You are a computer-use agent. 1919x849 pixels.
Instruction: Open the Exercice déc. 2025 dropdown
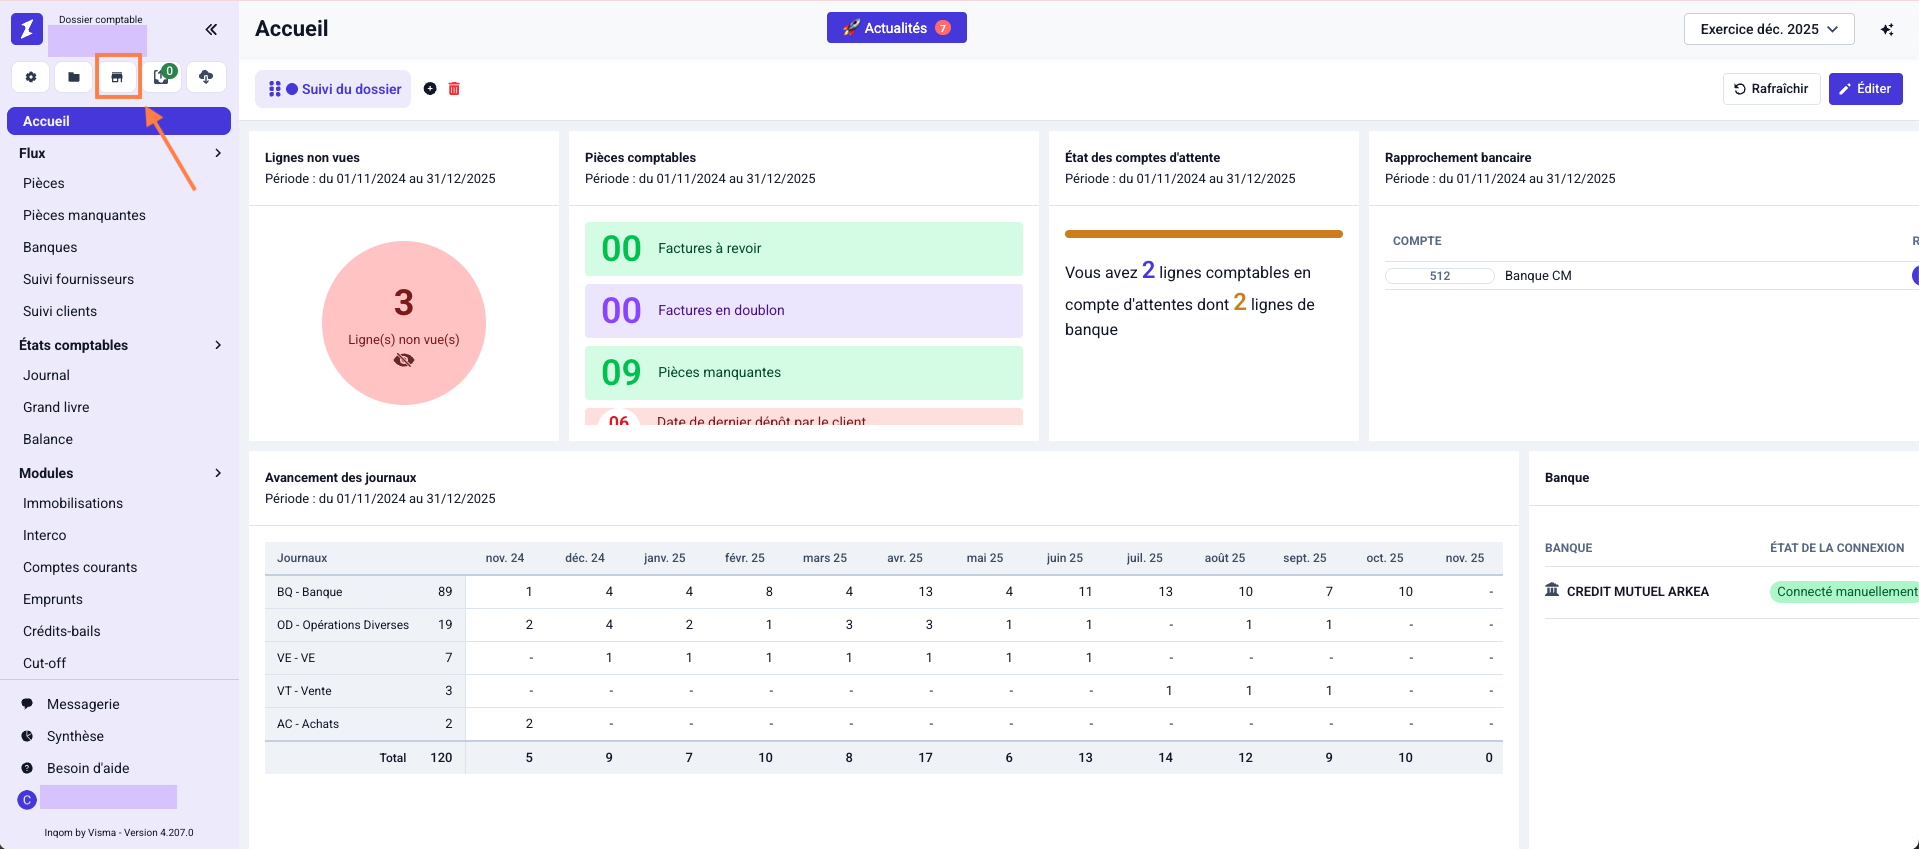point(1768,29)
